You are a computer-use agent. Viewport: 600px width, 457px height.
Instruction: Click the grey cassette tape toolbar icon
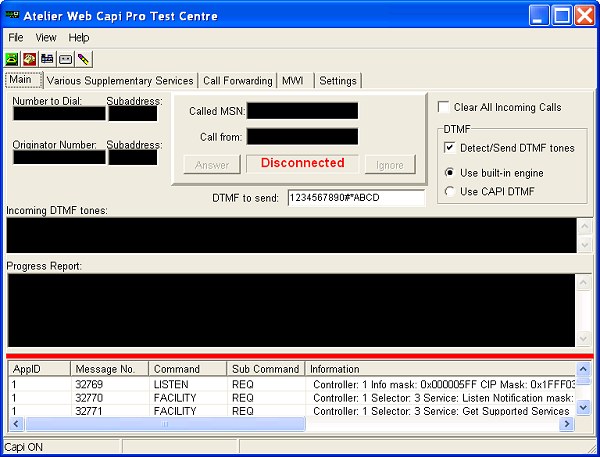65,59
